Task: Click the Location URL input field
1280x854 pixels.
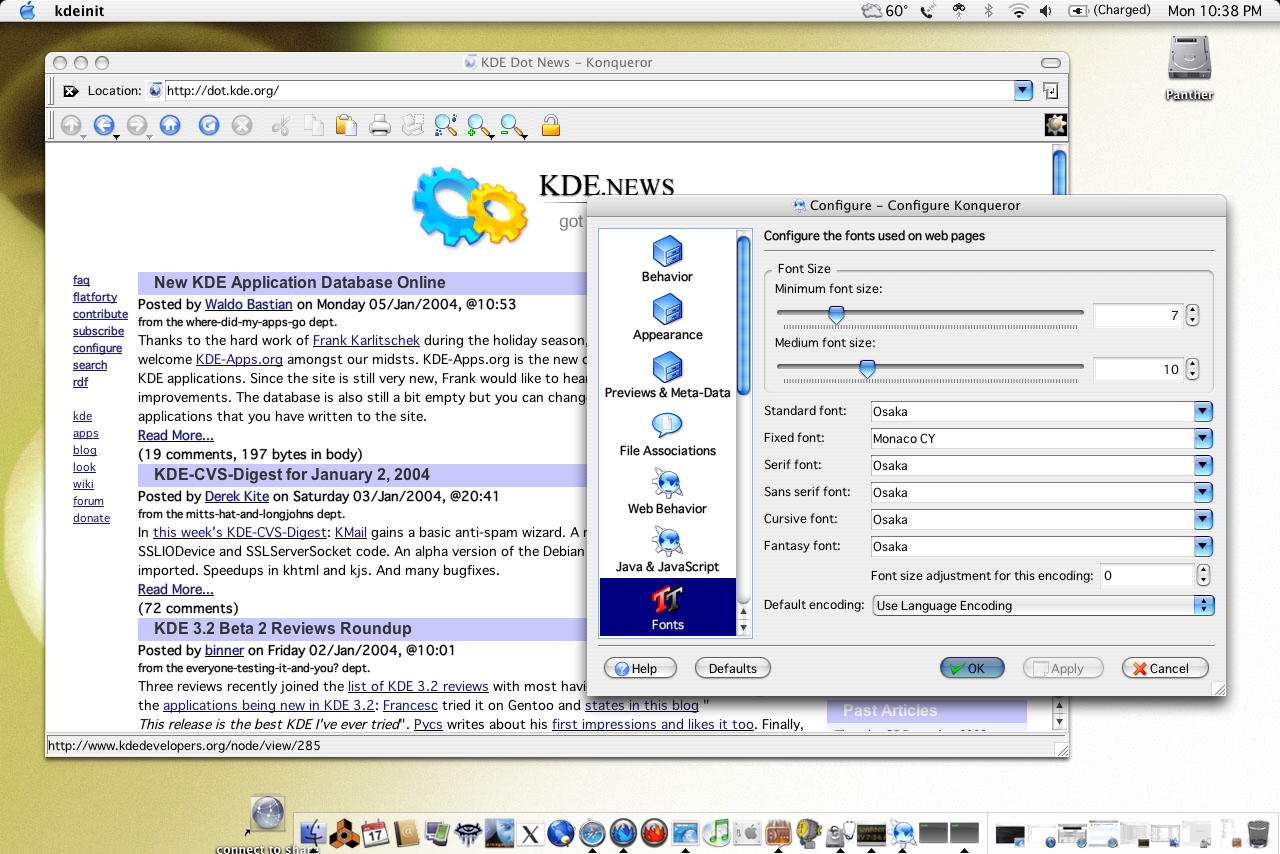Action: (x=589, y=90)
